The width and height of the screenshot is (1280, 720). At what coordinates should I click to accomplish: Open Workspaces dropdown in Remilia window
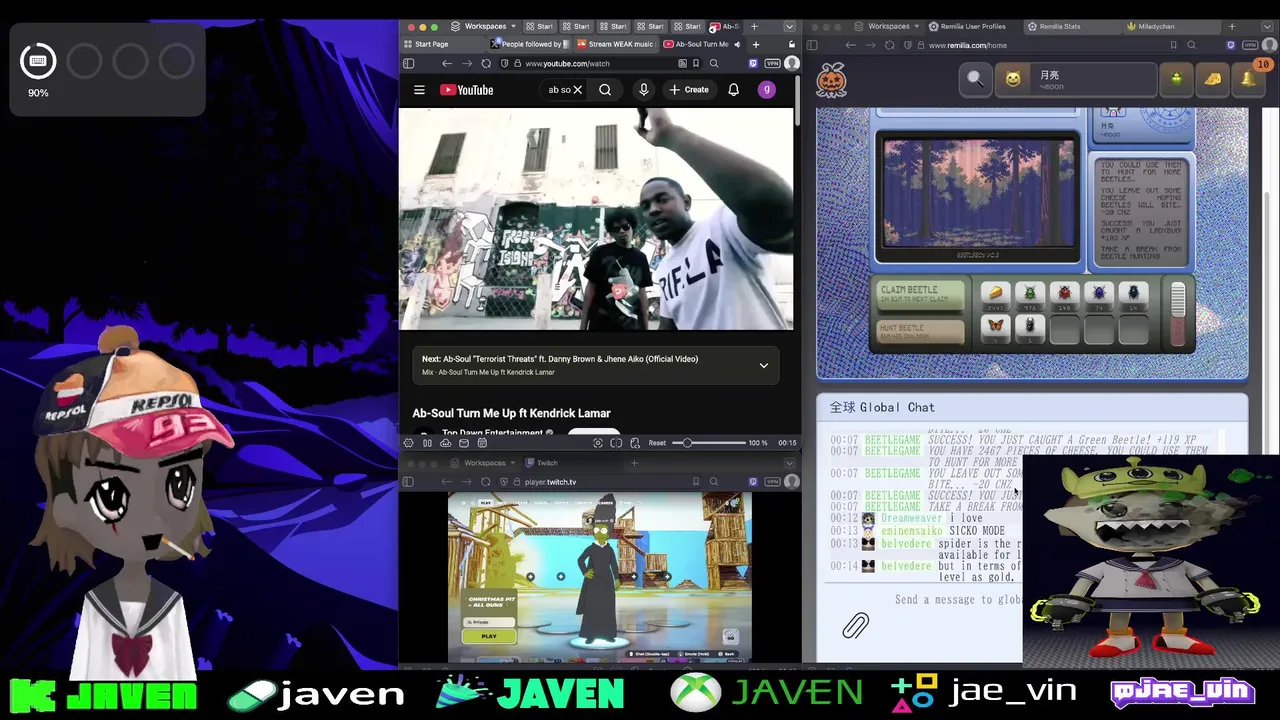(888, 26)
